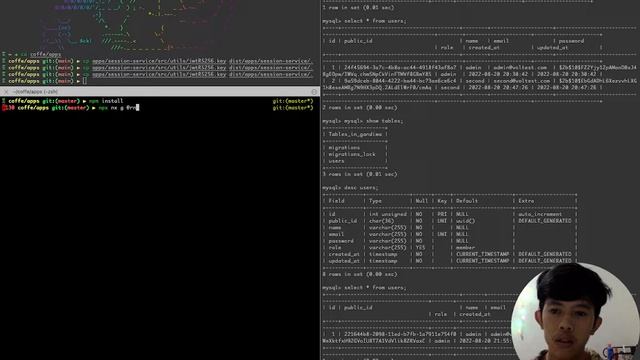The height and width of the screenshot is (360, 640).
Task: Click the 'Type' column header
Action: 376,201
